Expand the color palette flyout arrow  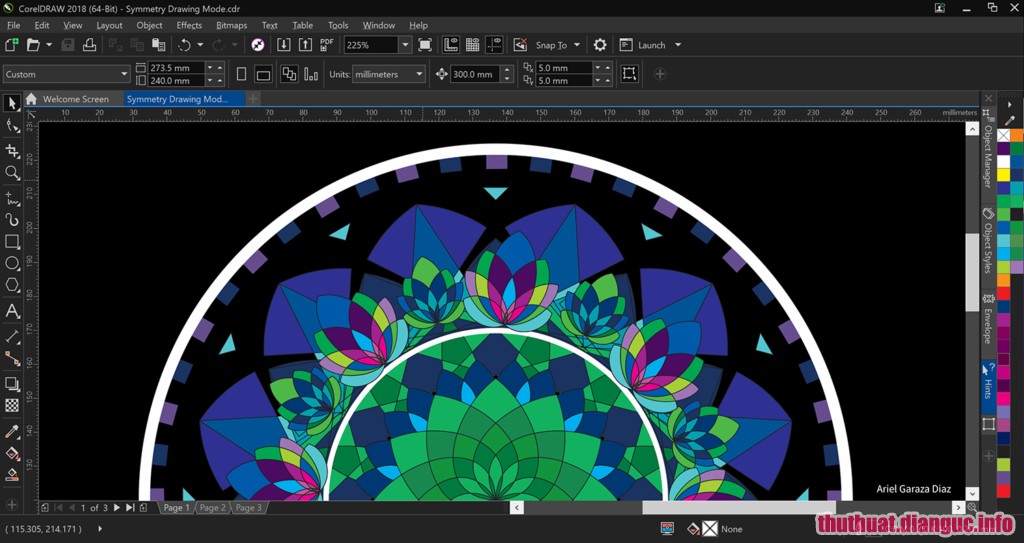1010,105
